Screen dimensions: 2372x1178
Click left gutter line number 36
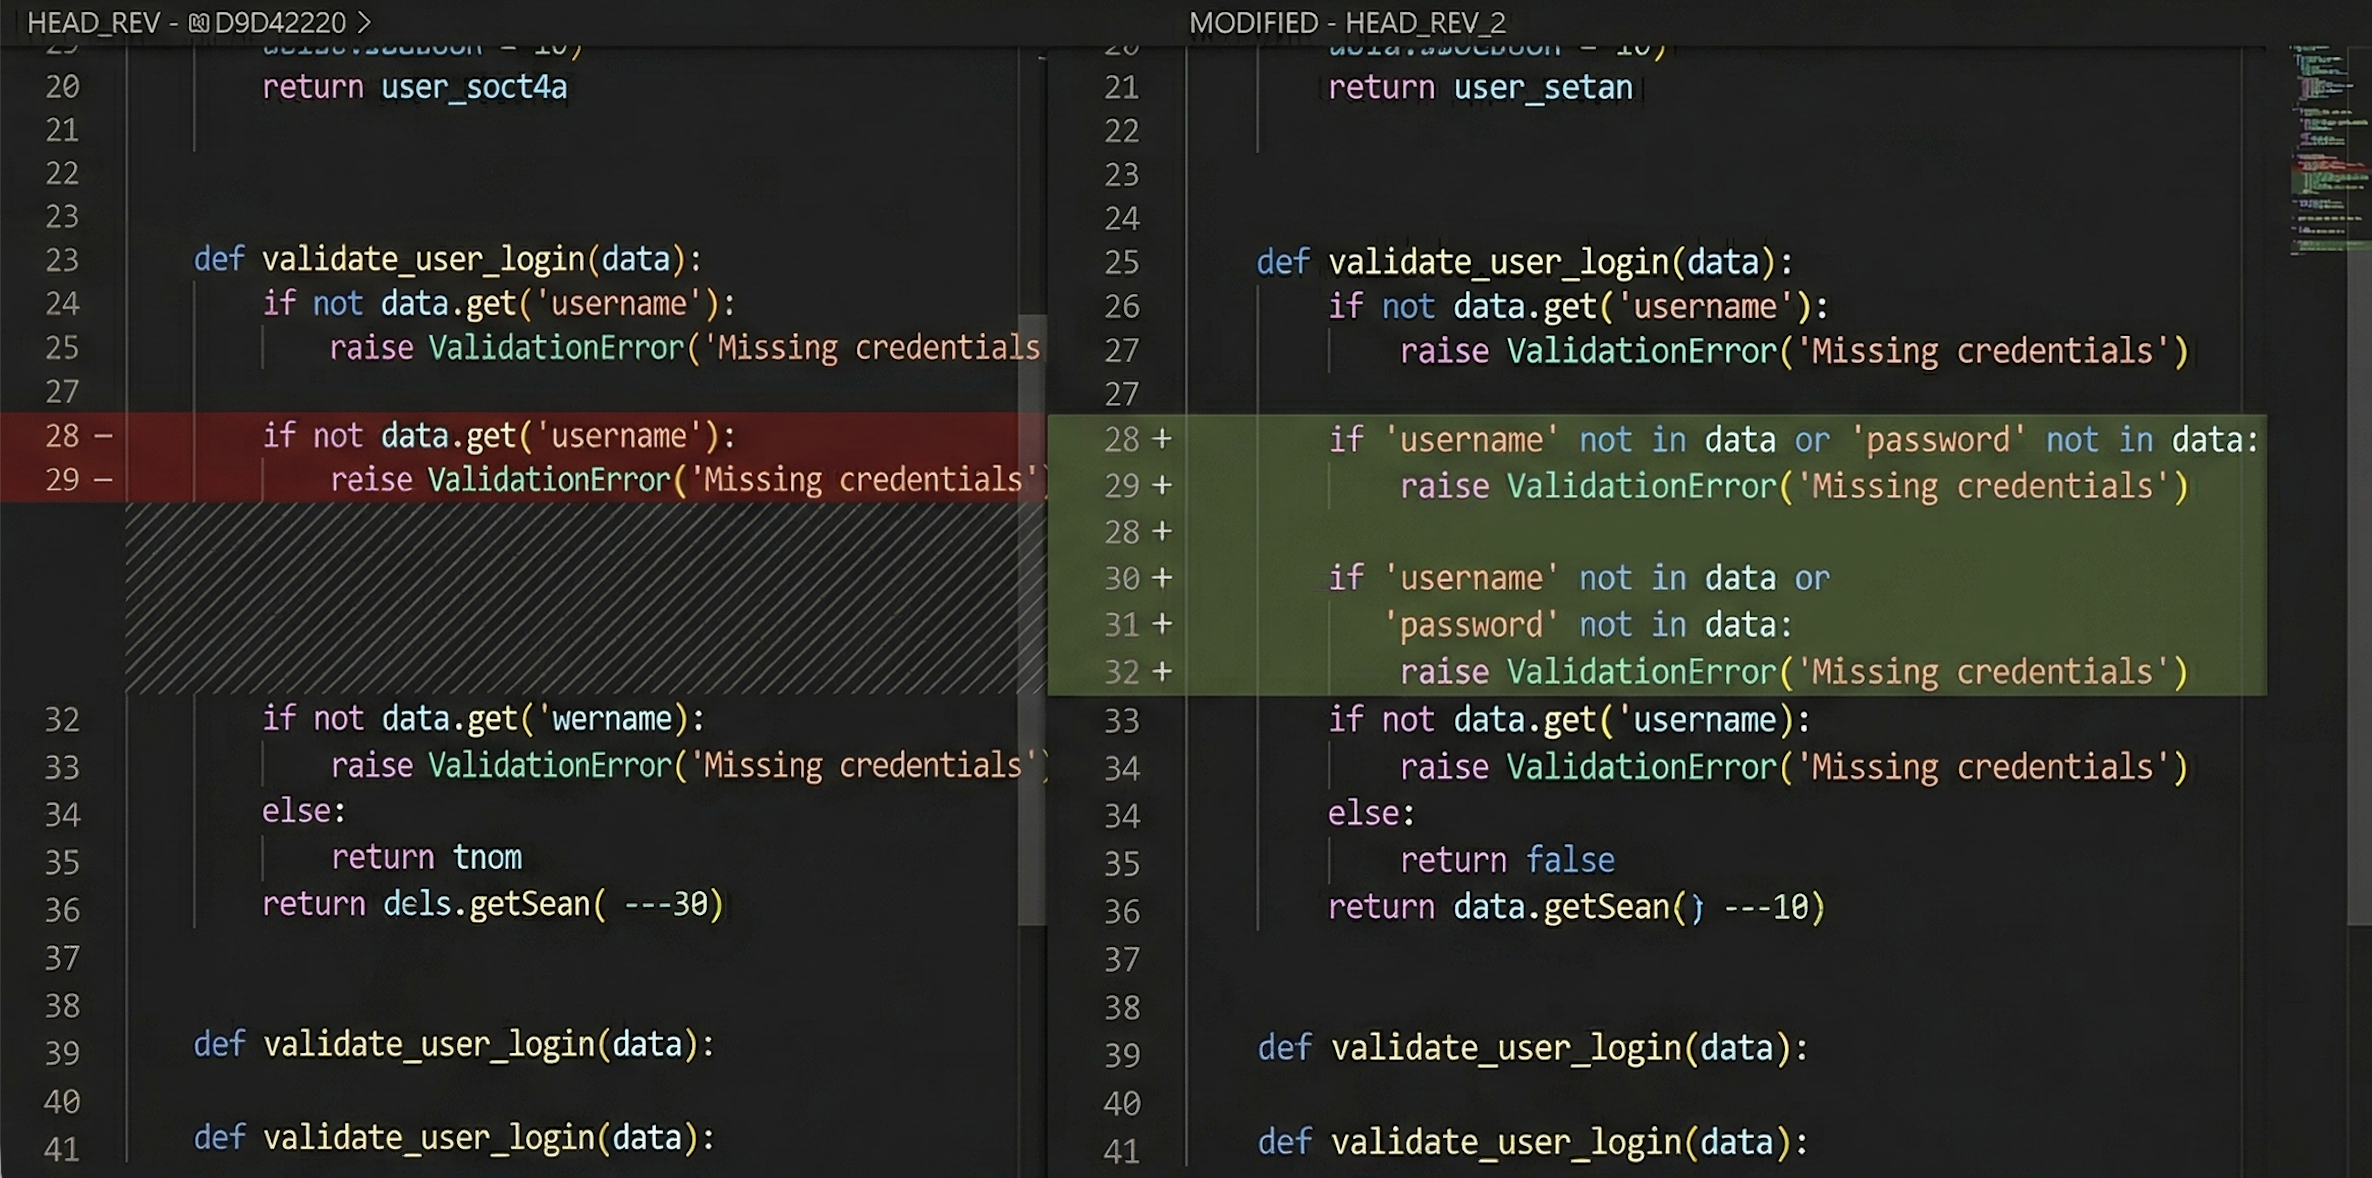coord(62,910)
